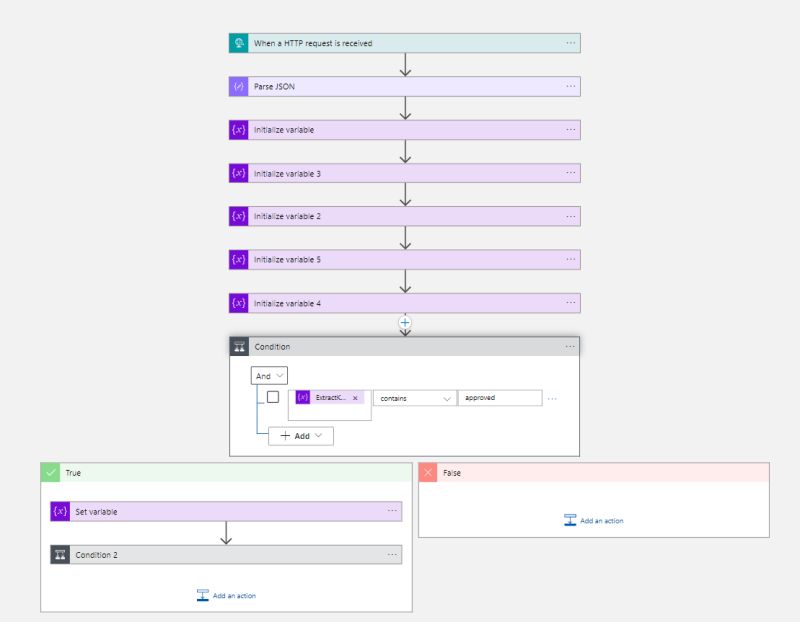Click the True branch header label
The width and height of the screenshot is (800, 622).
click(x=73, y=473)
